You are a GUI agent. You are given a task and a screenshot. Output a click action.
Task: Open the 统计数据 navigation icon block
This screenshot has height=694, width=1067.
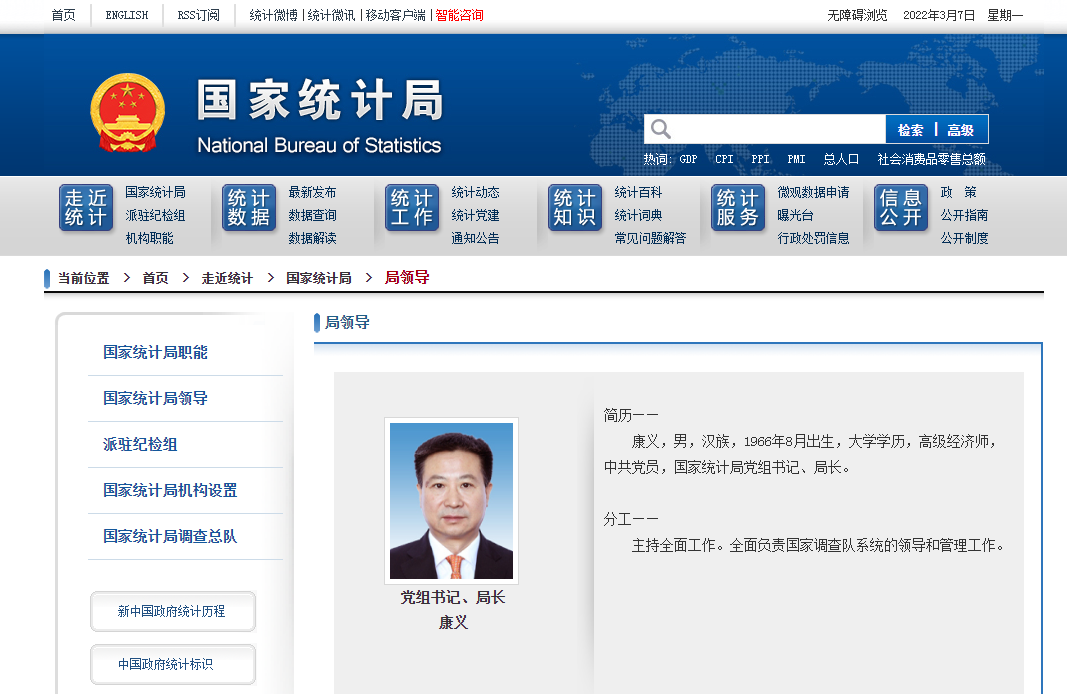tap(249, 208)
